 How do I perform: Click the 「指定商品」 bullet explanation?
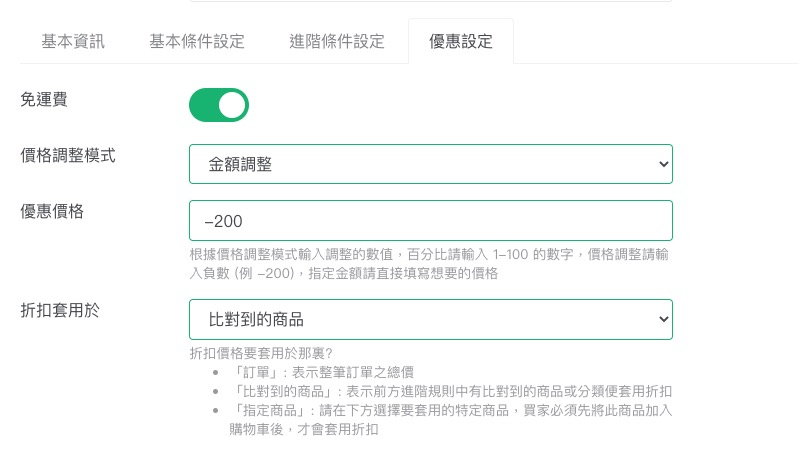point(452,420)
